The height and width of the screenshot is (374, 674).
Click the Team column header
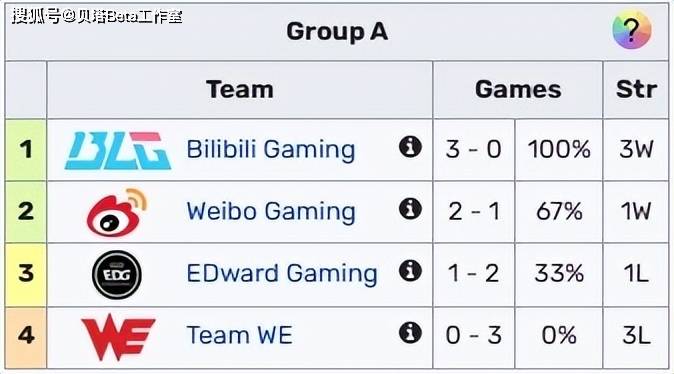coord(239,89)
